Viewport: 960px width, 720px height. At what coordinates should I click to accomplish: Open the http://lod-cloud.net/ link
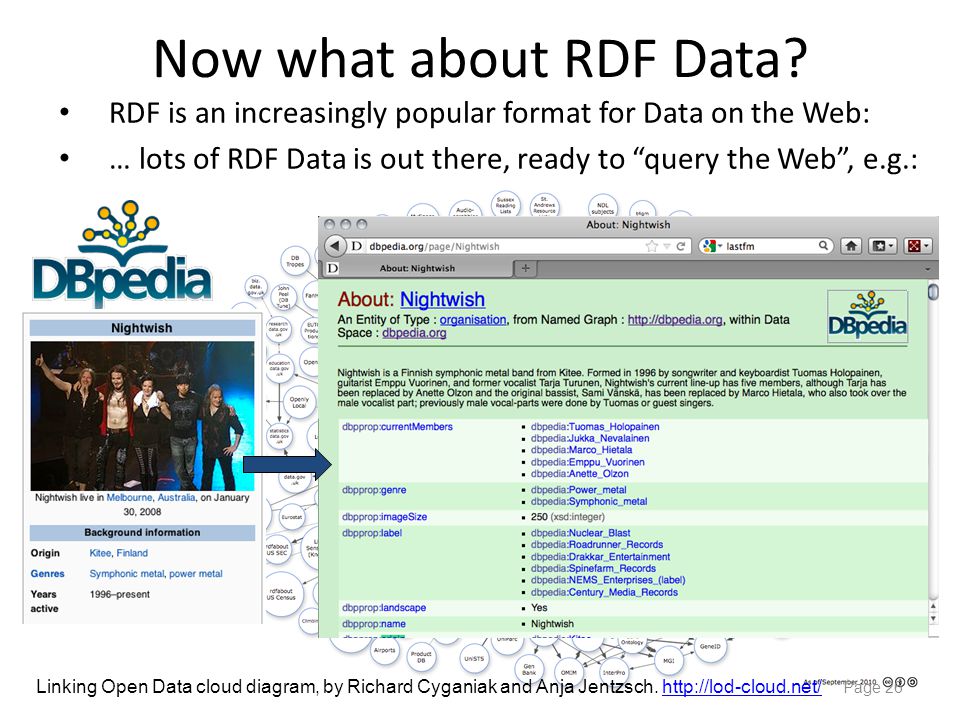coord(741,687)
